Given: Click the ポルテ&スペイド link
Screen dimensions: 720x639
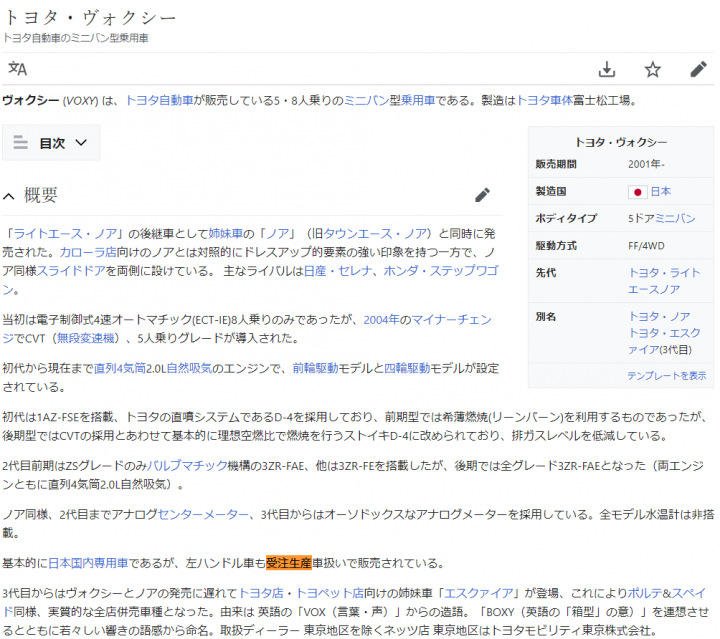Looking at the screenshot, I should click(667, 594).
